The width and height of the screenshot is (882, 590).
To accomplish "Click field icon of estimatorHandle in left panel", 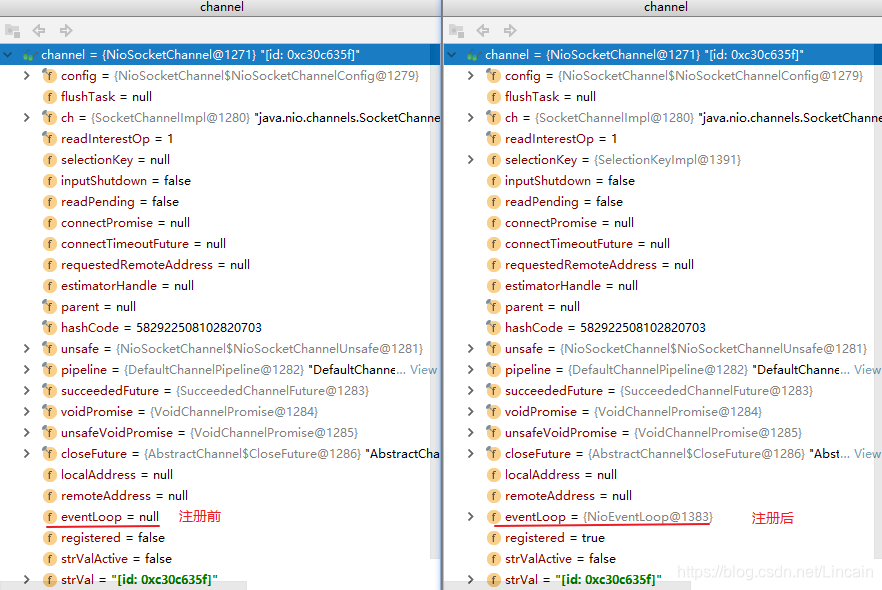I will pos(50,286).
